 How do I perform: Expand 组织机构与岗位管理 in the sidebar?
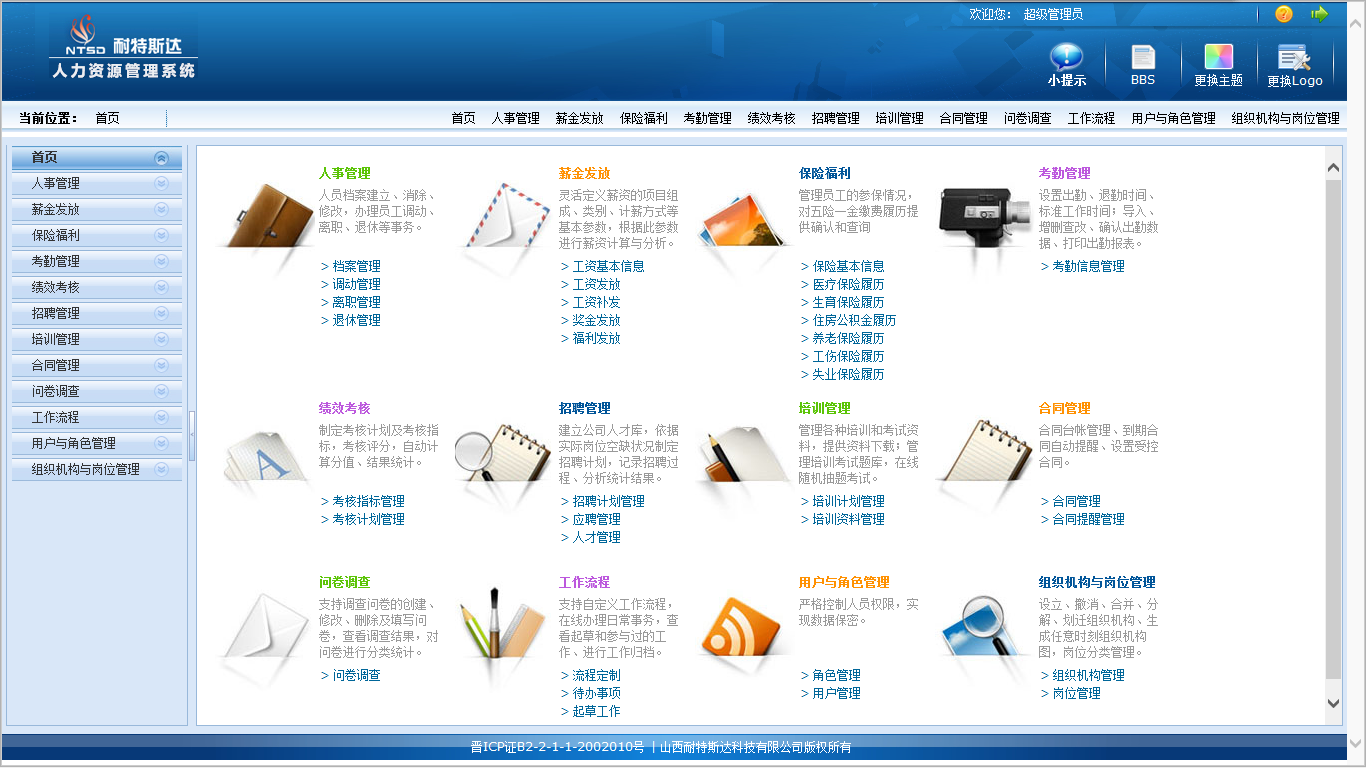click(x=161, y=470)
